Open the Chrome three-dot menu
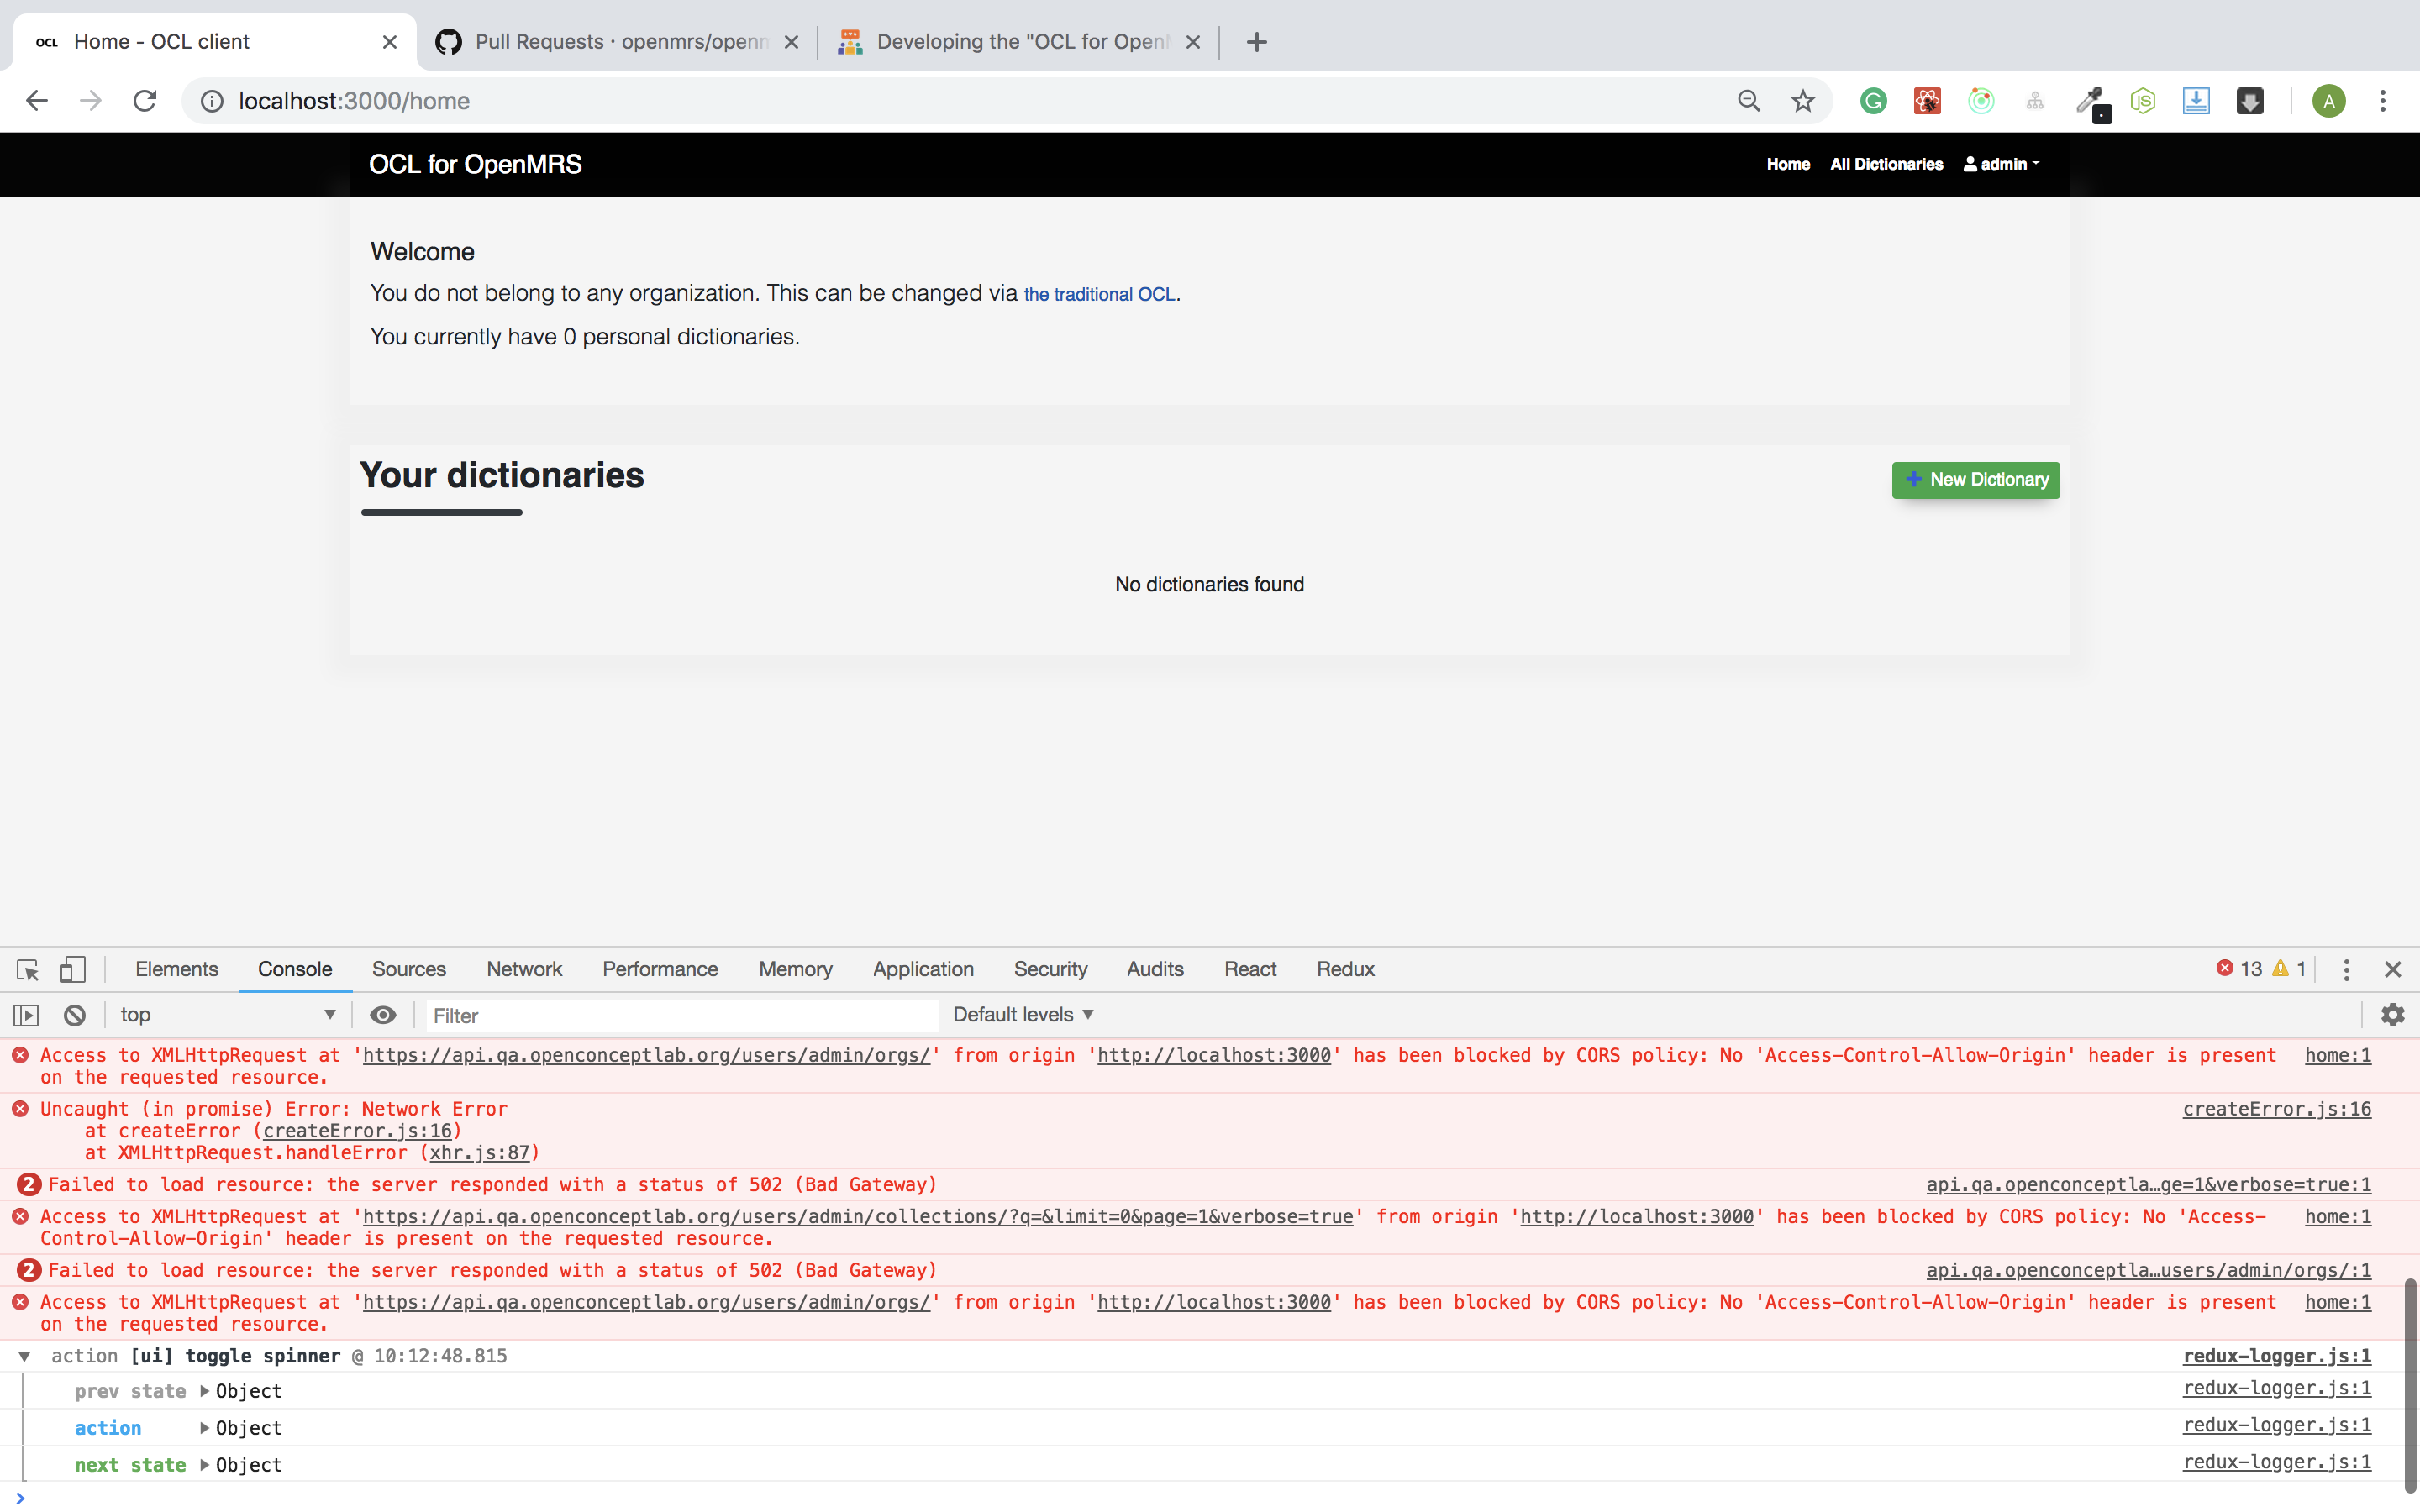The image size is (2420, 1512). click(x=2383, y=101)
